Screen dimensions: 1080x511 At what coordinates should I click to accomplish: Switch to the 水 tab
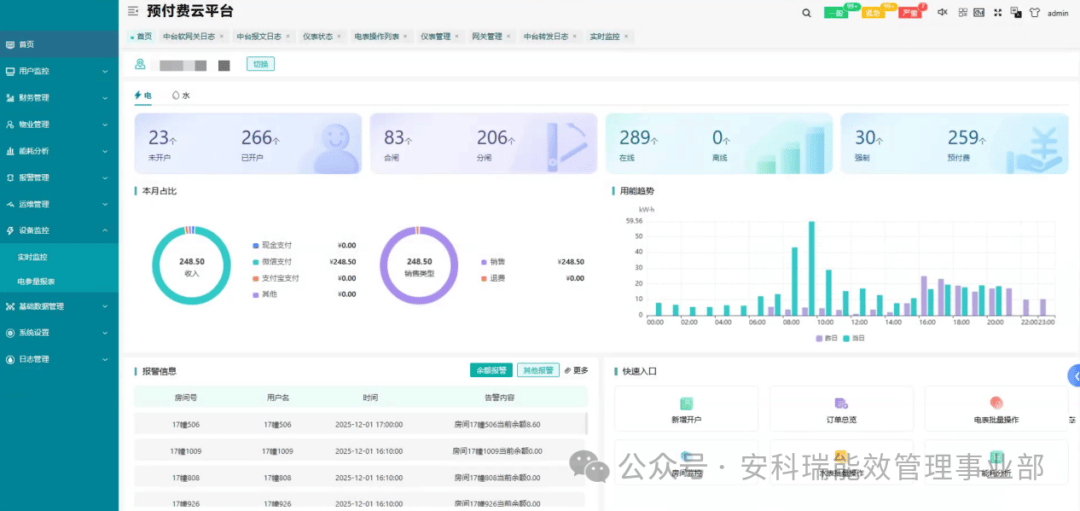(x=181, y=96)
